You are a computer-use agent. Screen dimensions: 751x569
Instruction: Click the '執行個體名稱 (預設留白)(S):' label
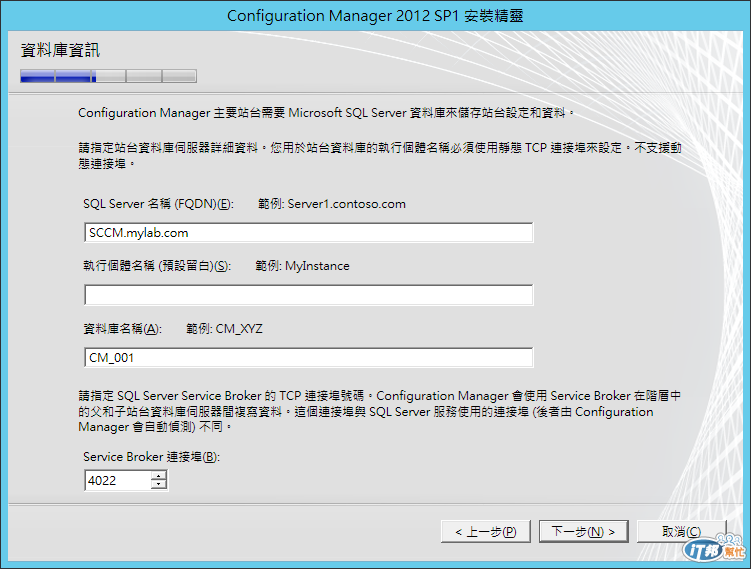point(157,266)
